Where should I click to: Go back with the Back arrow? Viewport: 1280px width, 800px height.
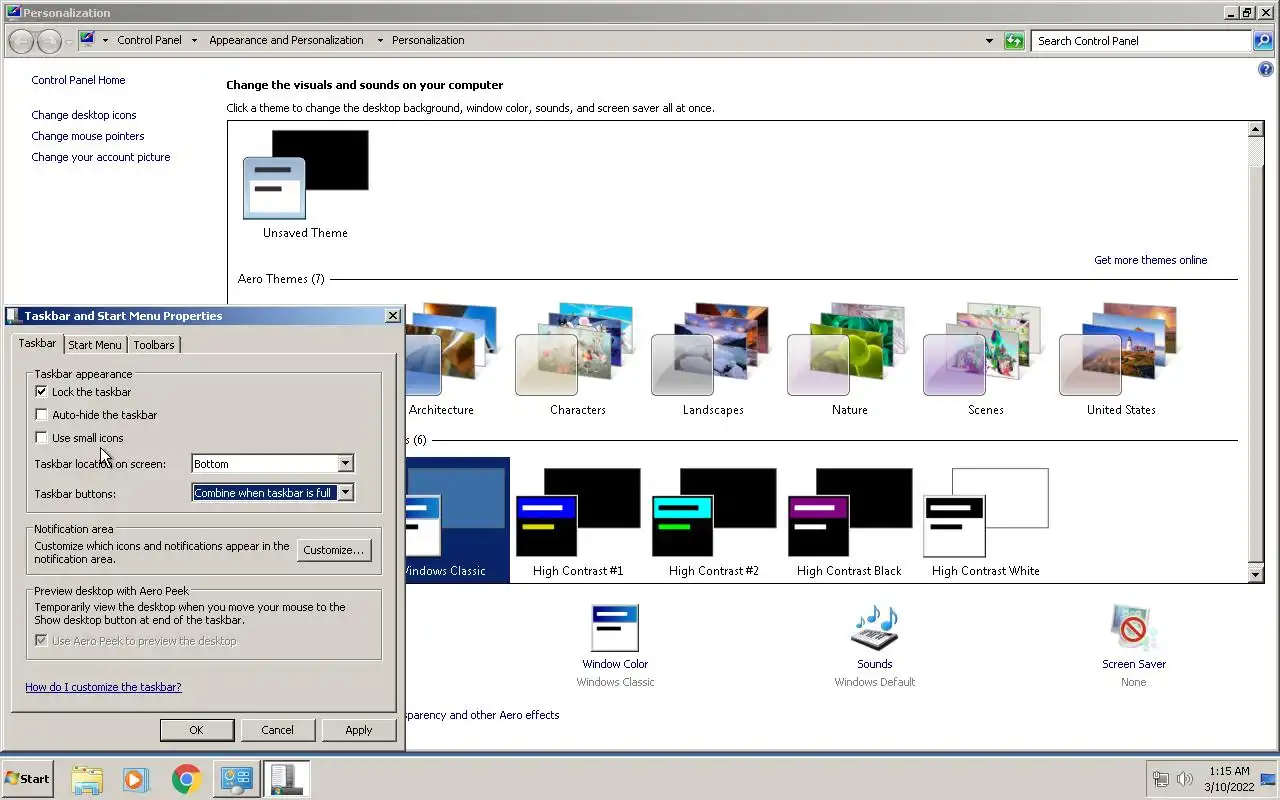point(21,41)
